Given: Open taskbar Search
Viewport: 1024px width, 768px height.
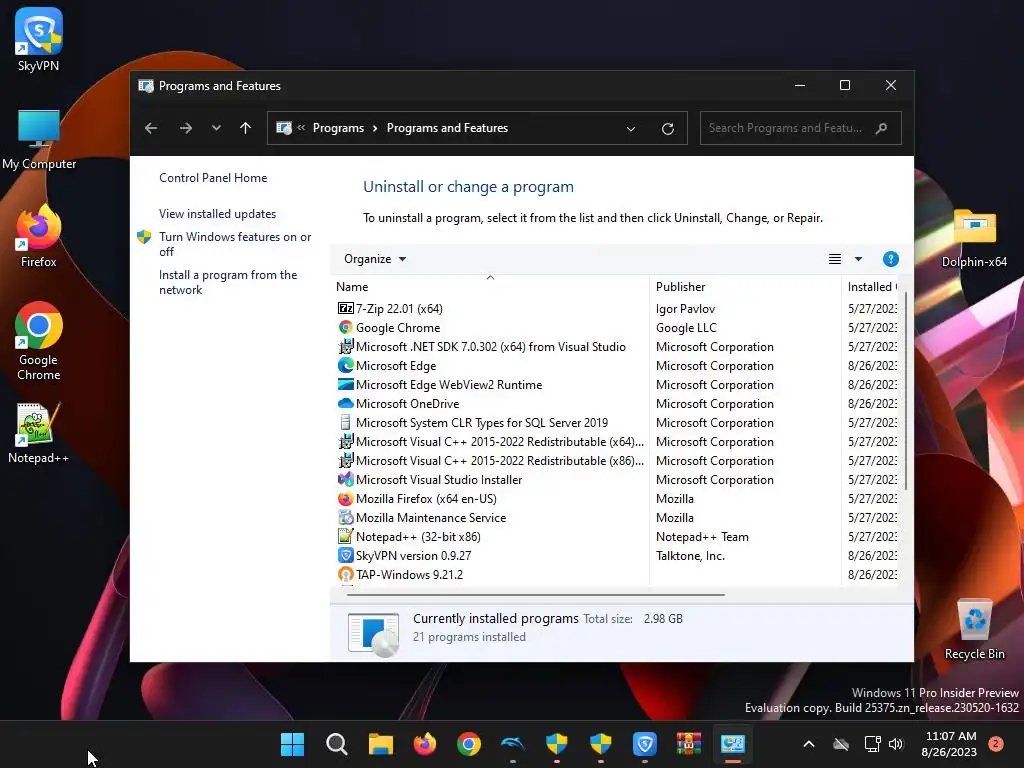Looking at the screenshot, I should click(x=336, y=744).
